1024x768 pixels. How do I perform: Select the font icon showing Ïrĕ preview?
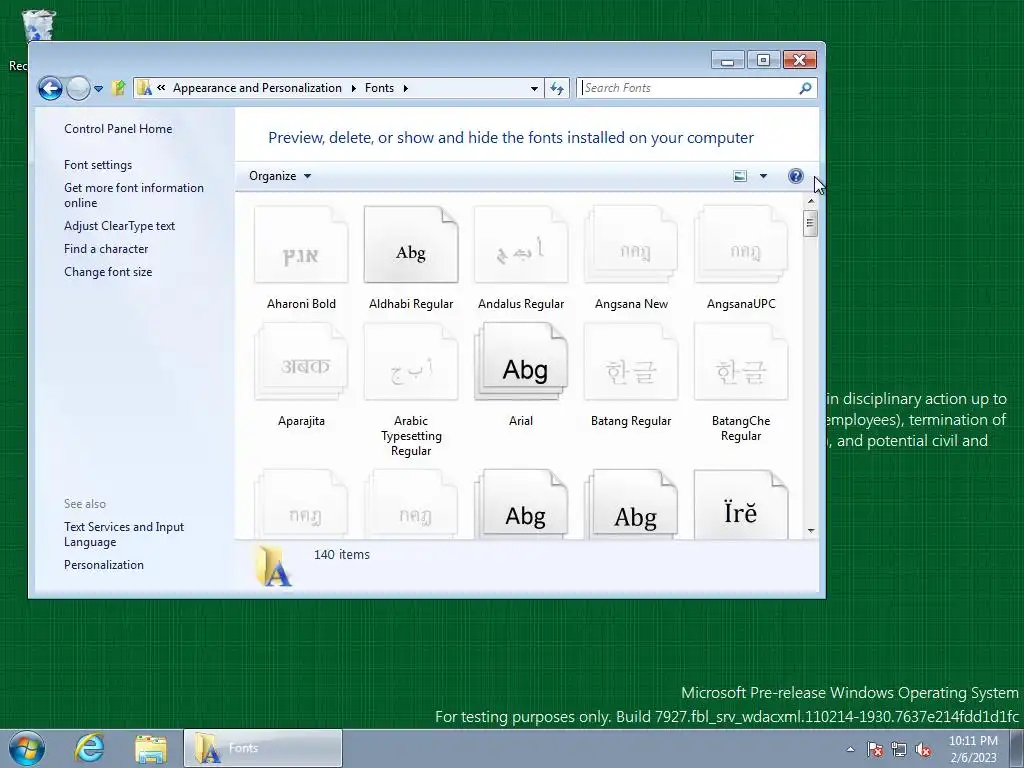(x=741, y=505)
